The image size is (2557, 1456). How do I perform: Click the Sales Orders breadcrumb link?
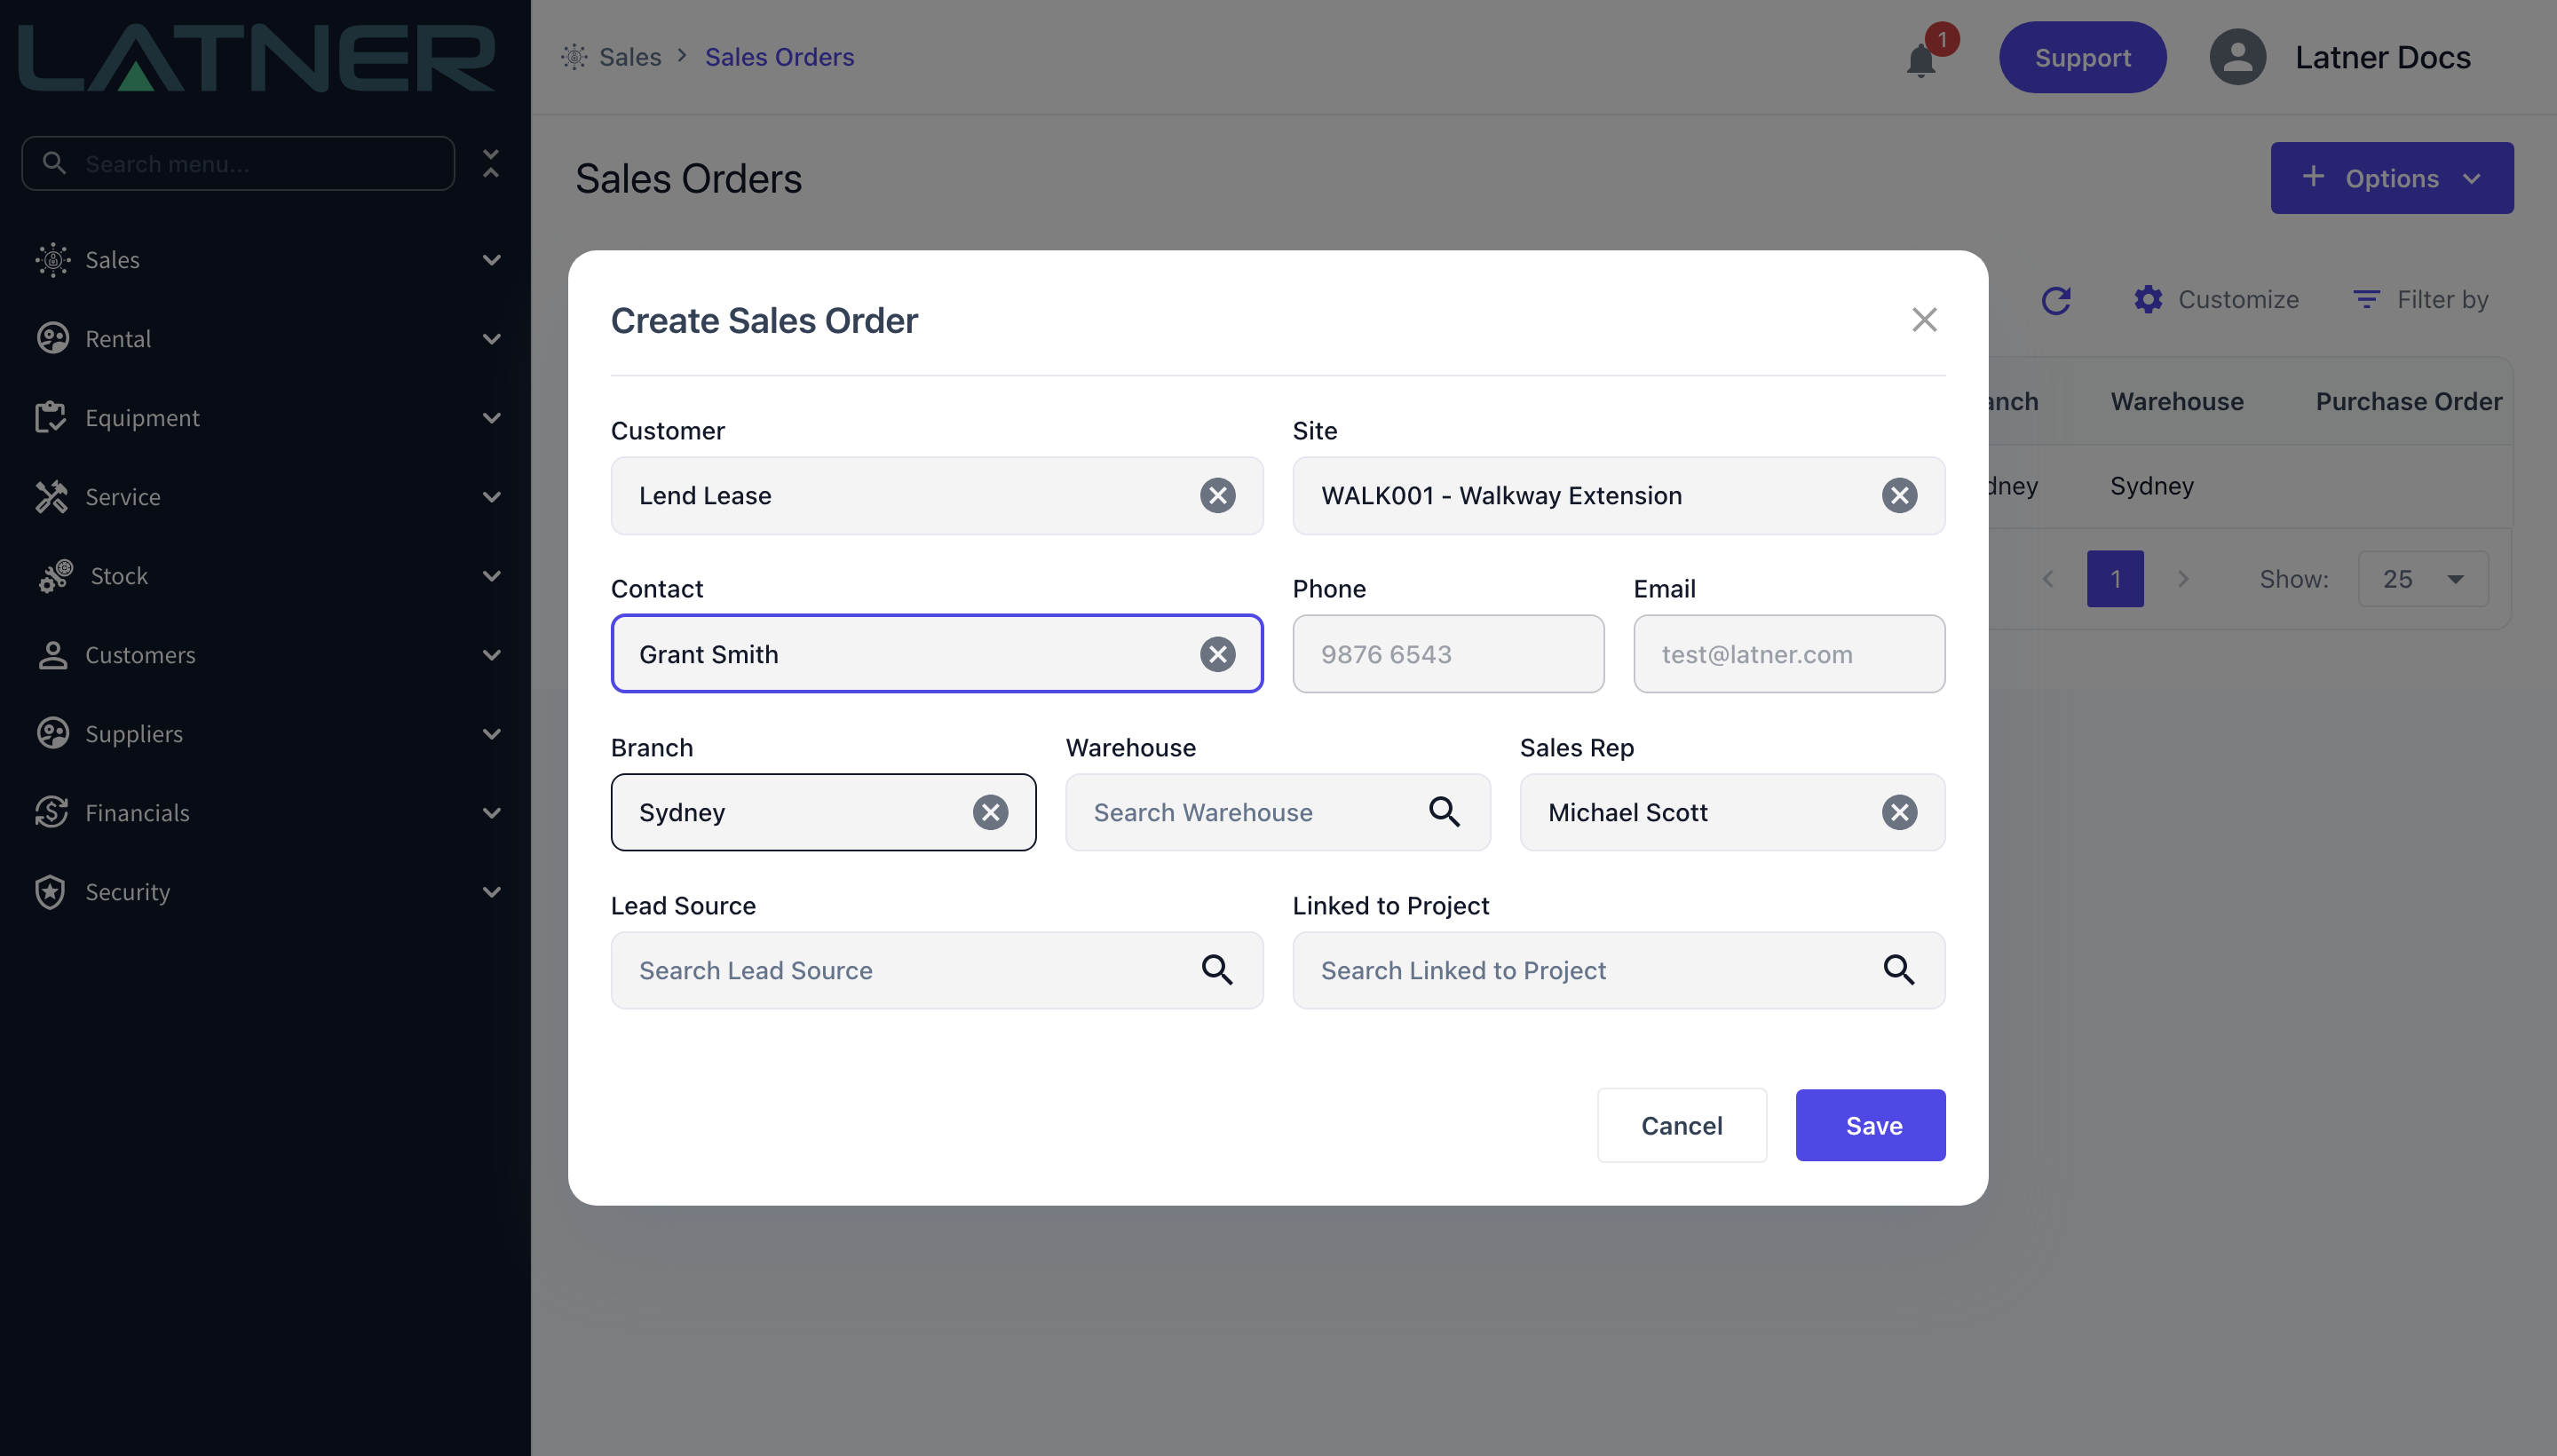click(x=779, y=57)
